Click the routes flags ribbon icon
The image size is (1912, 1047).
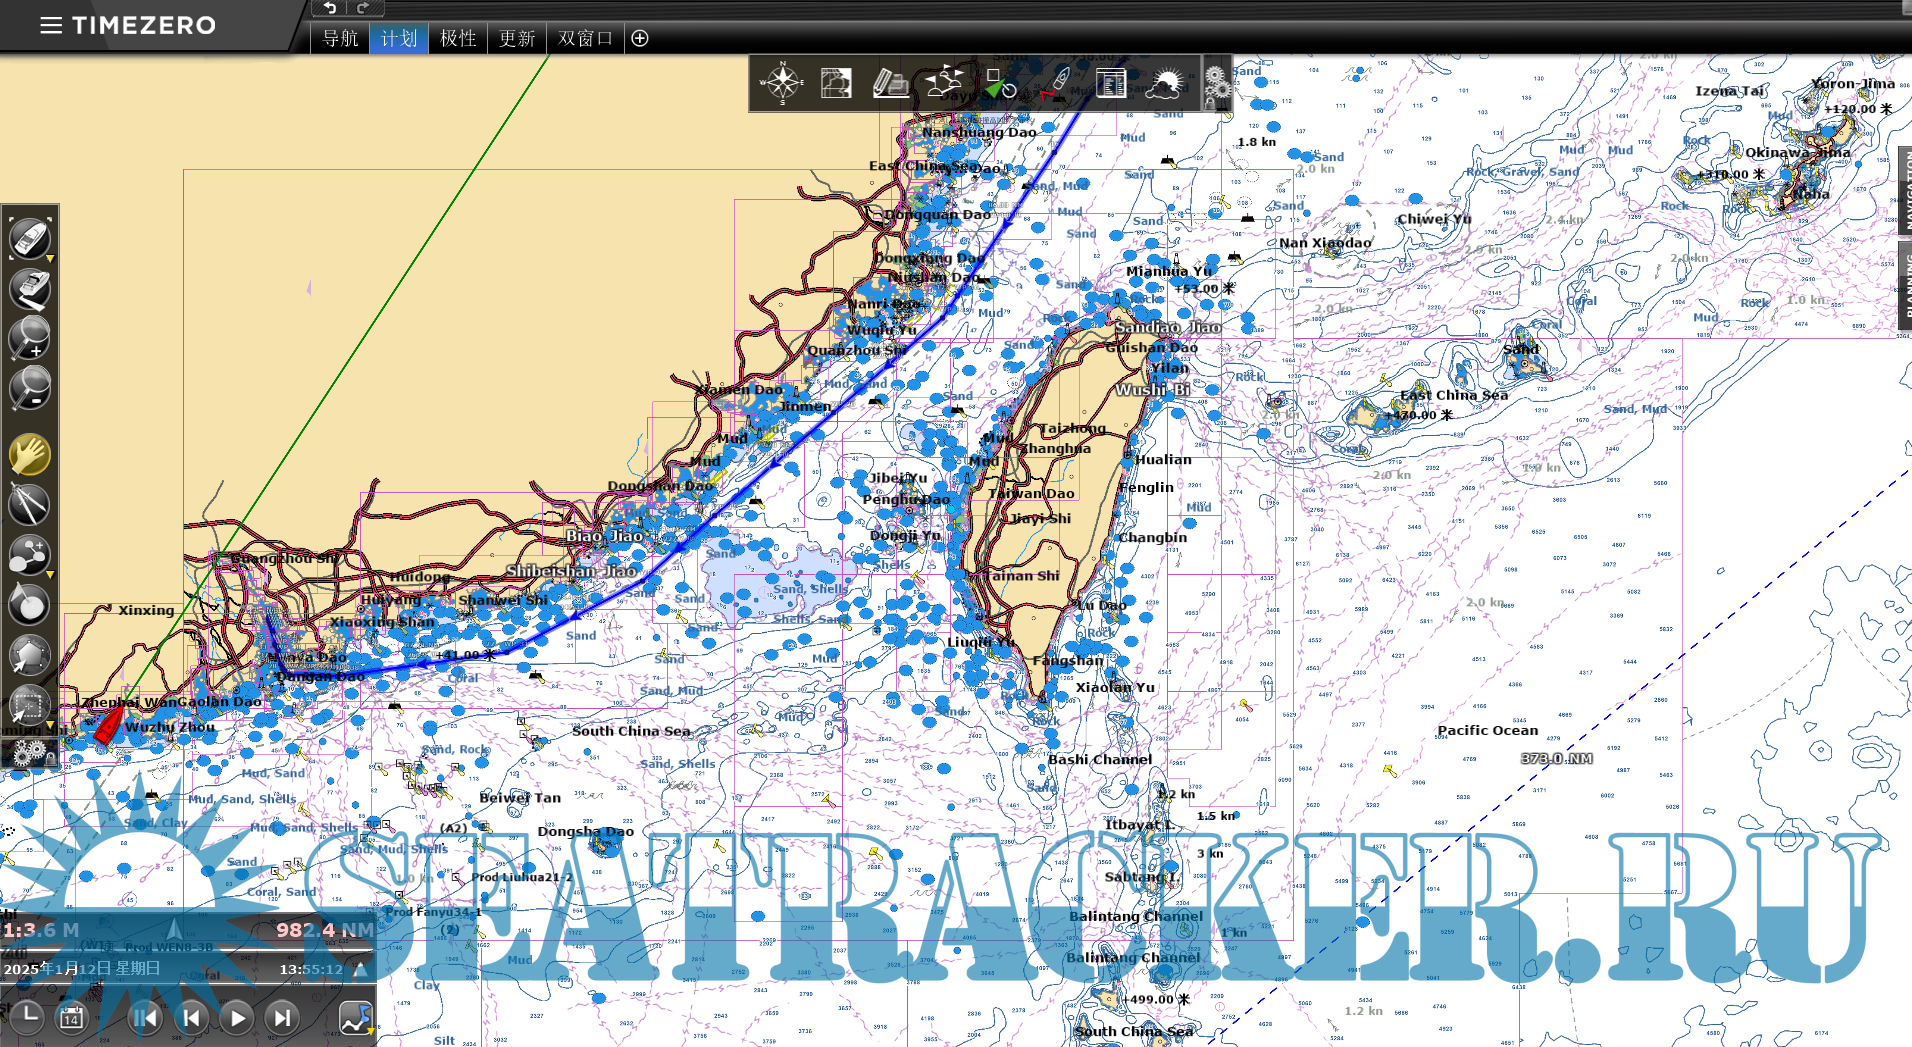point(943,83)
